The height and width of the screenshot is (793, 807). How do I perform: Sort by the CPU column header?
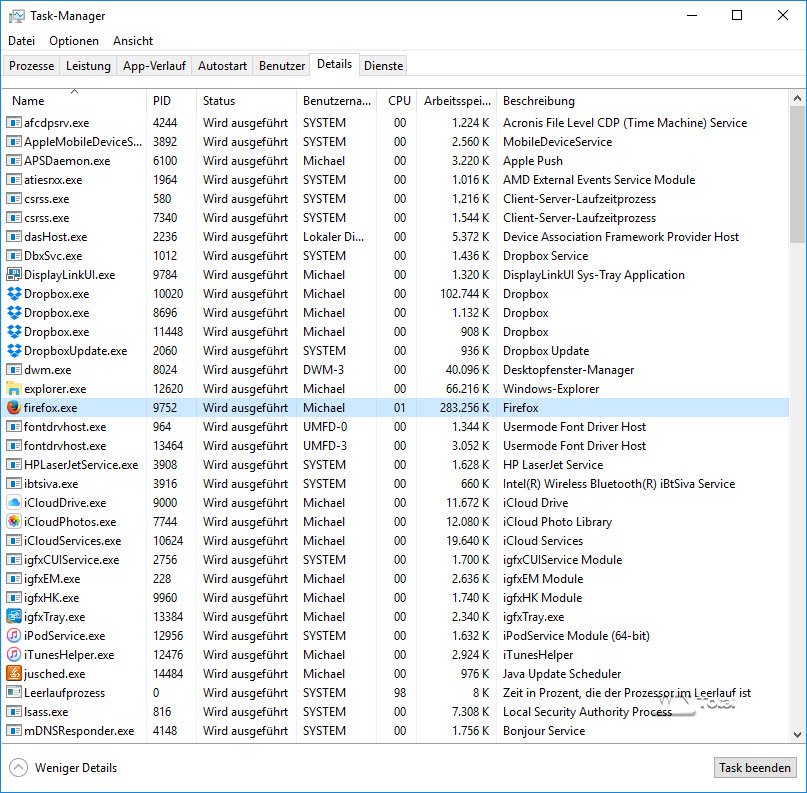tap(397, 101)
